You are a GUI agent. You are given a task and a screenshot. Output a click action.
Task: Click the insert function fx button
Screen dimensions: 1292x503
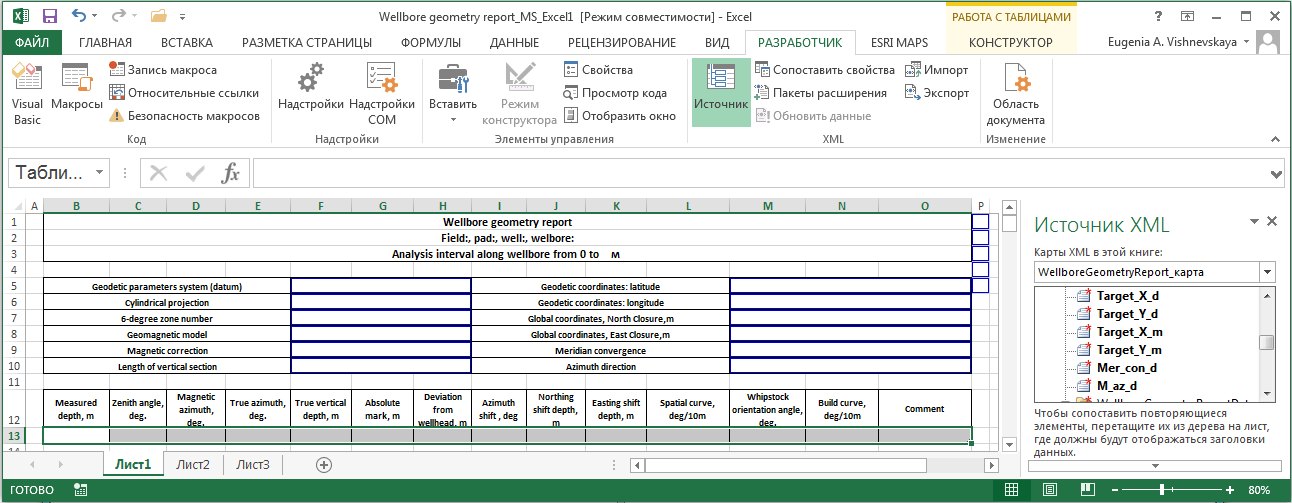pos(230,173)
